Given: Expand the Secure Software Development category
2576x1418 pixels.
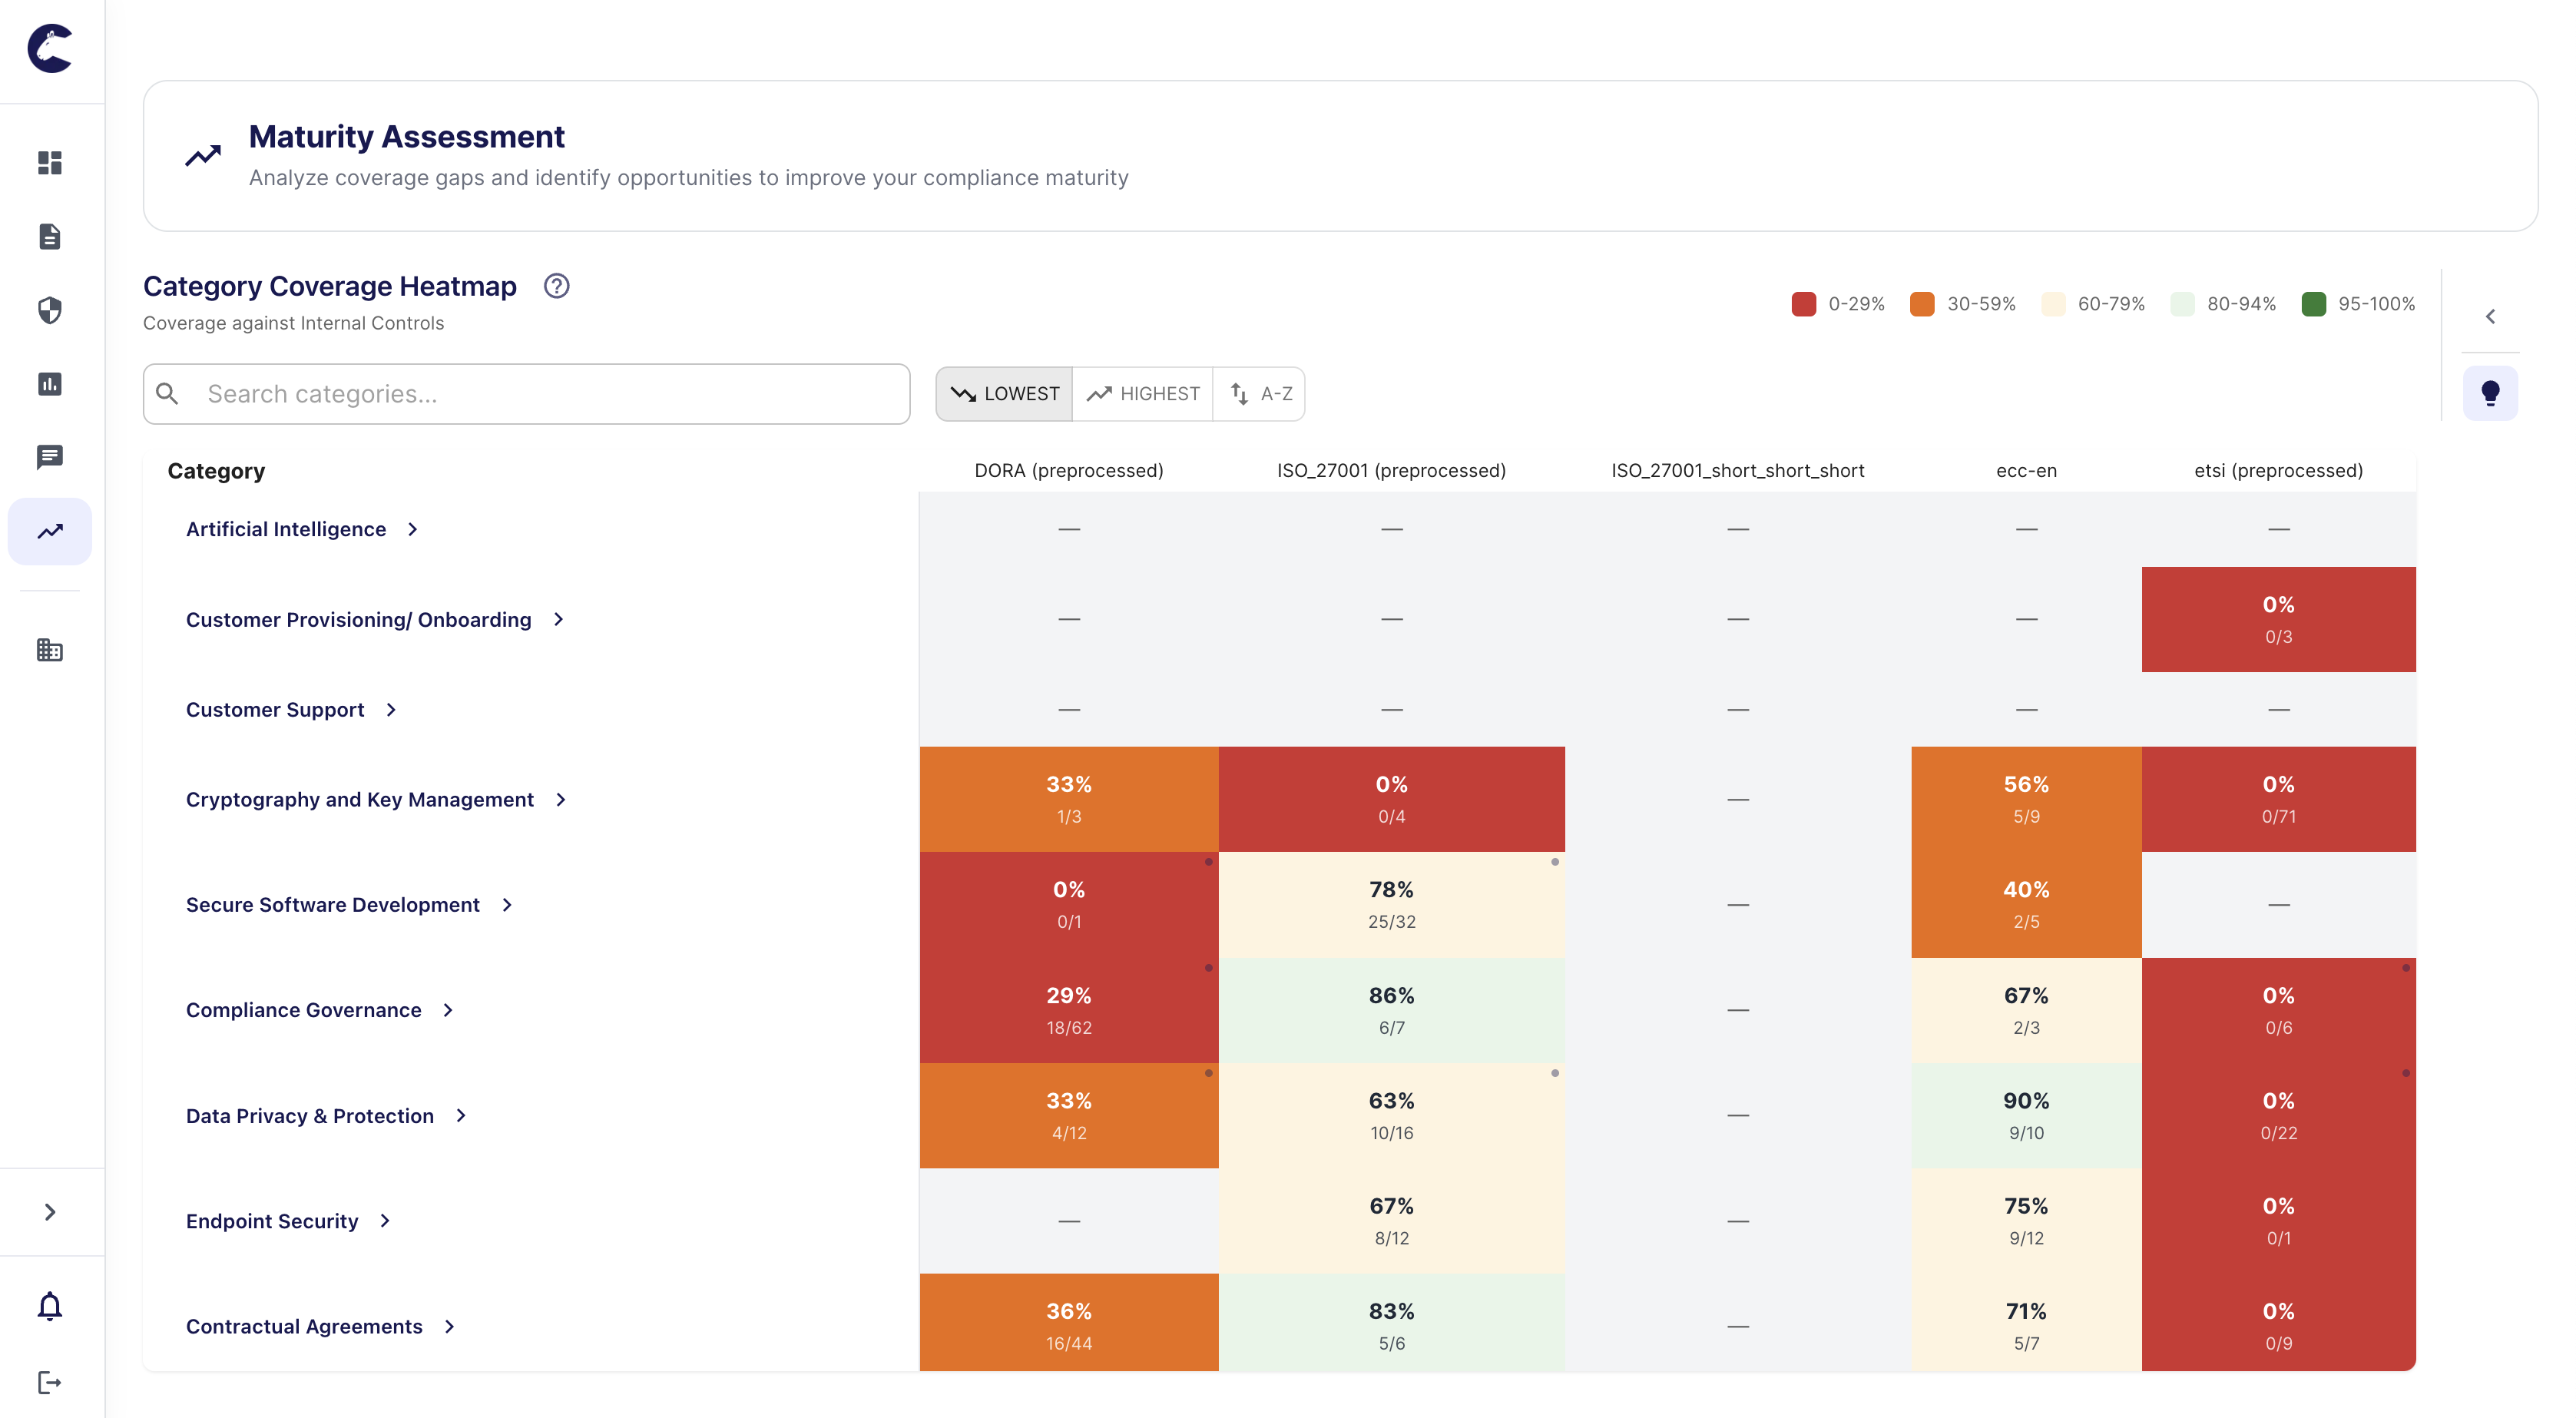Looking at the screenshot, I should pos(507,905).
